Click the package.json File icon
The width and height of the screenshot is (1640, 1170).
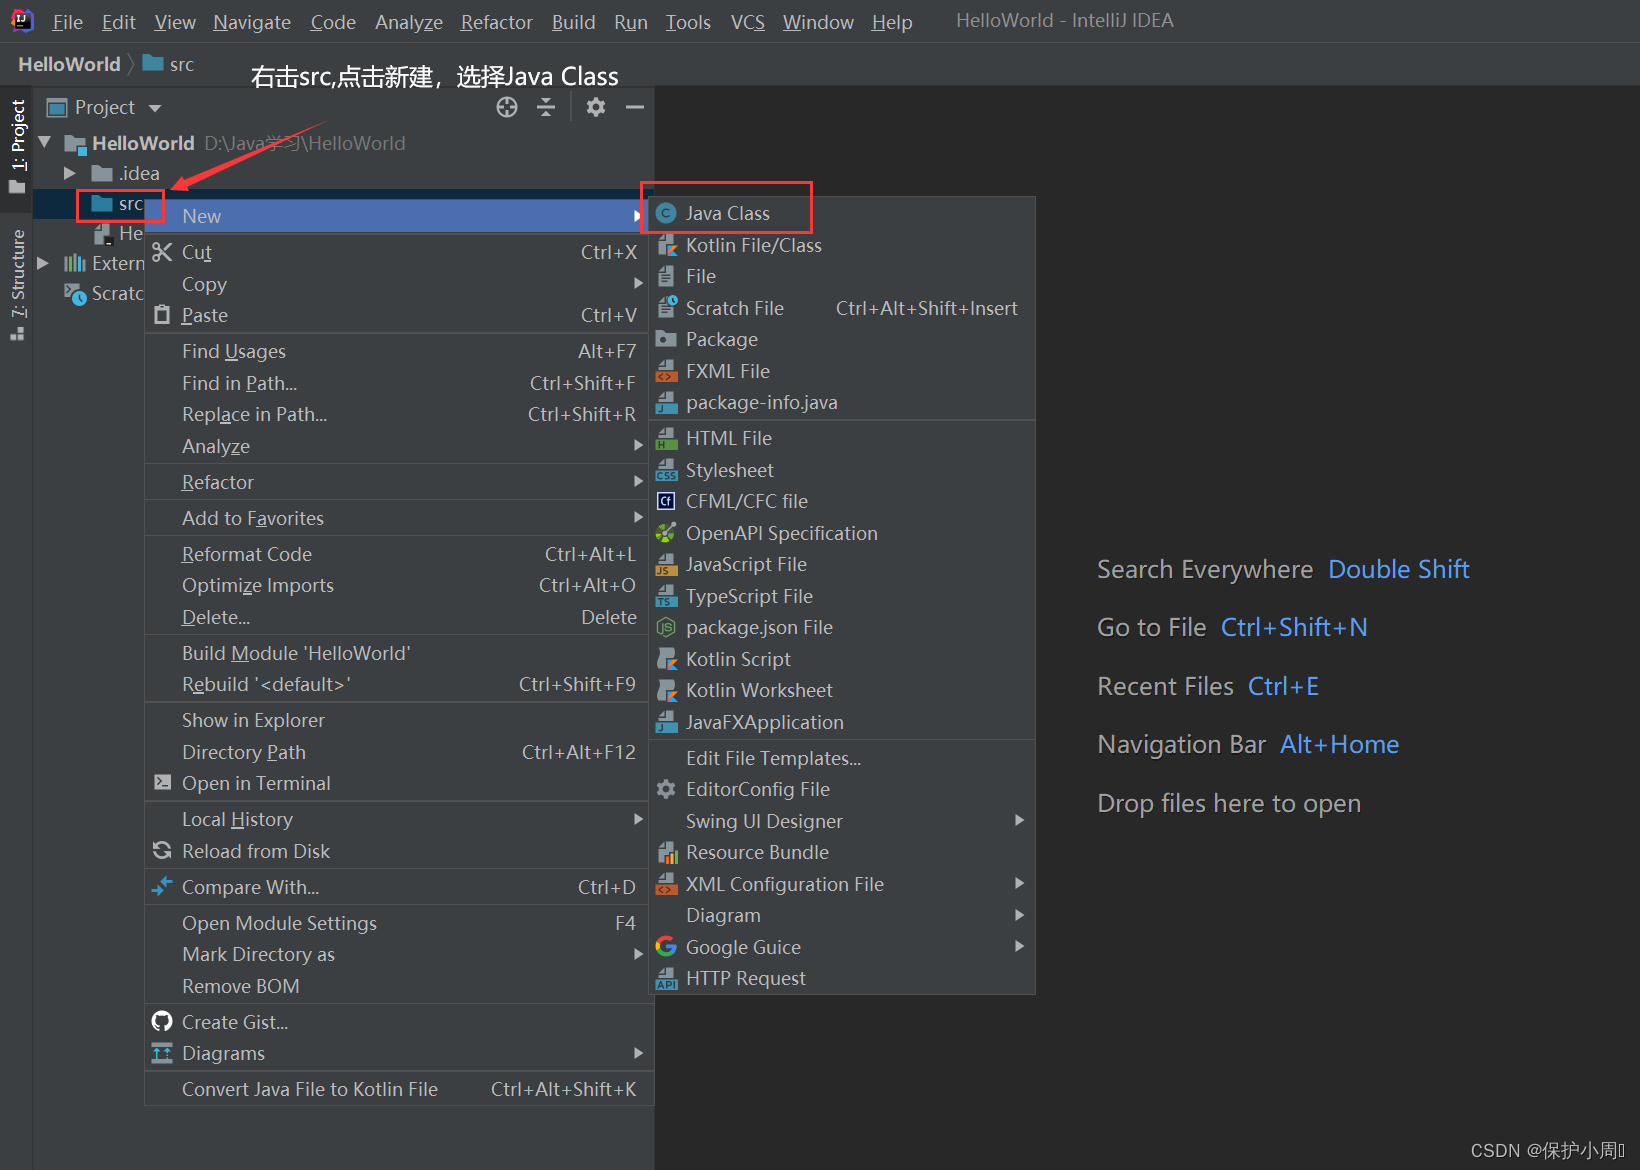point(666,627)
